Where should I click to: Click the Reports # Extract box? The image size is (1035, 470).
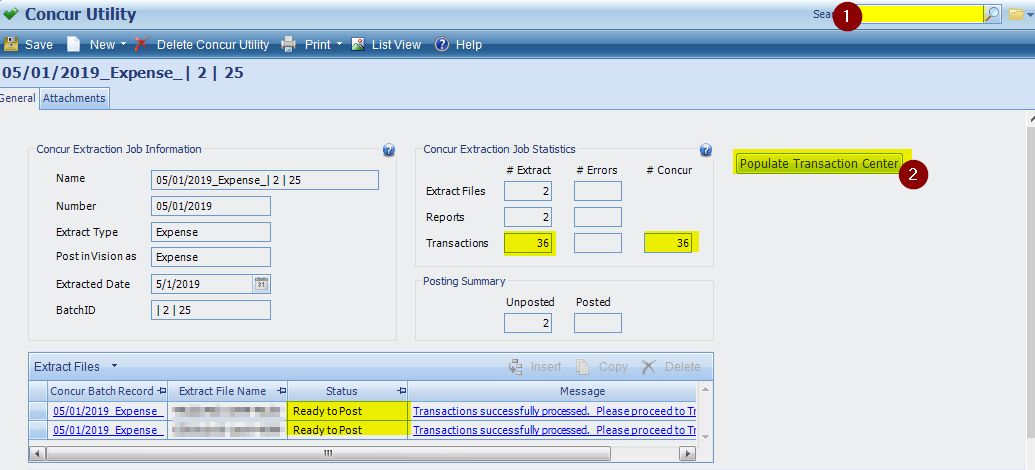528,217
